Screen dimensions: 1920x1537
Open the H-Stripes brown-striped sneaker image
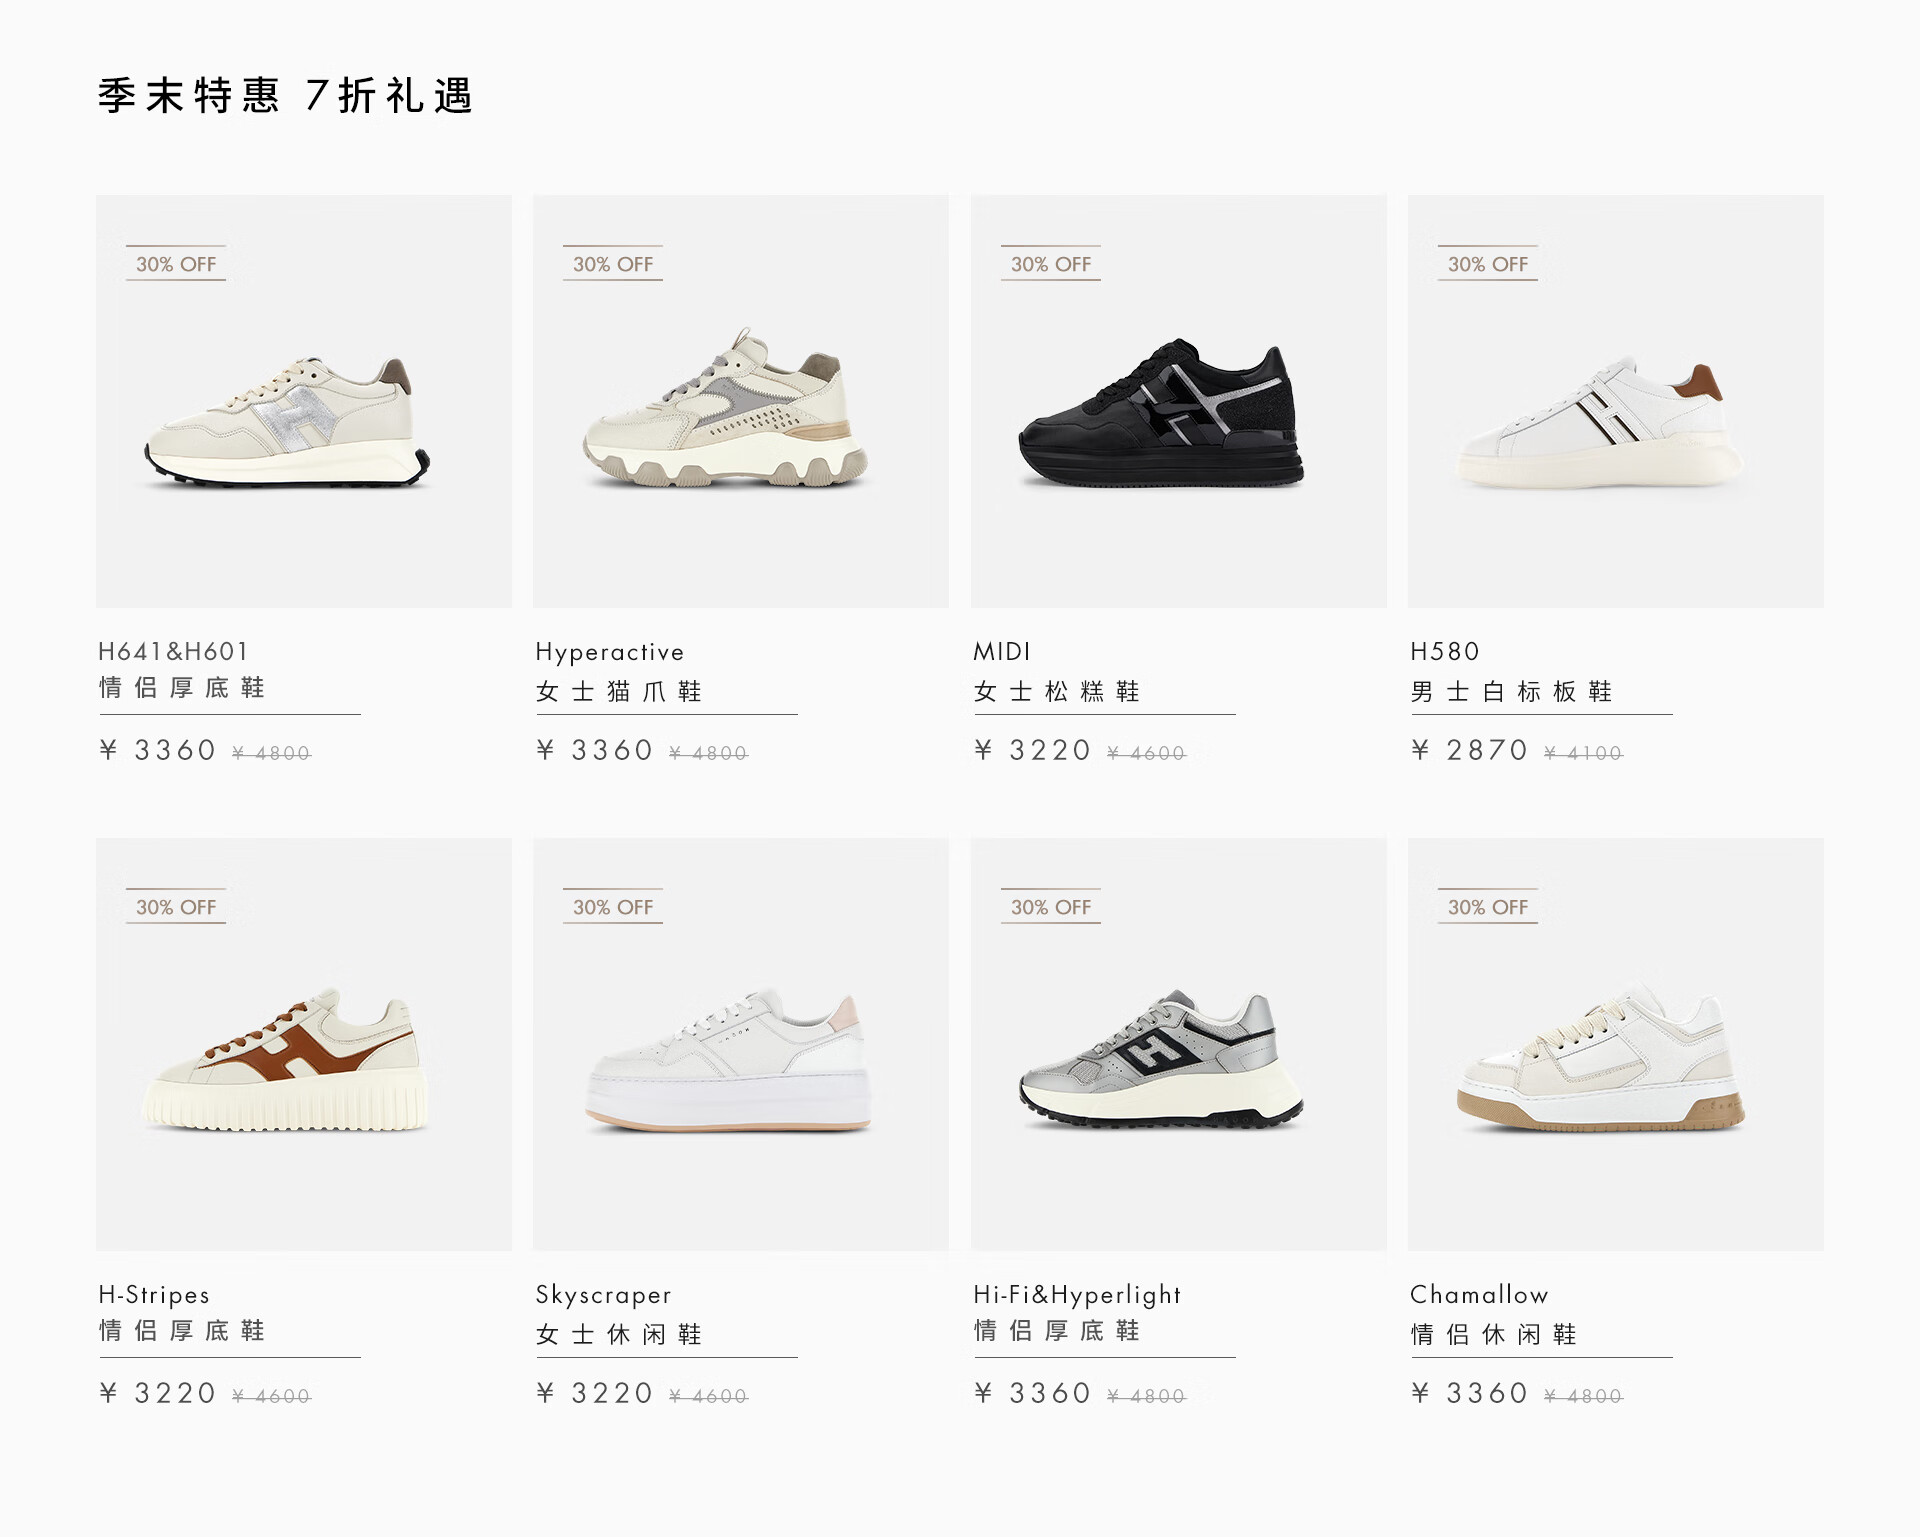tap(303, 1044)
